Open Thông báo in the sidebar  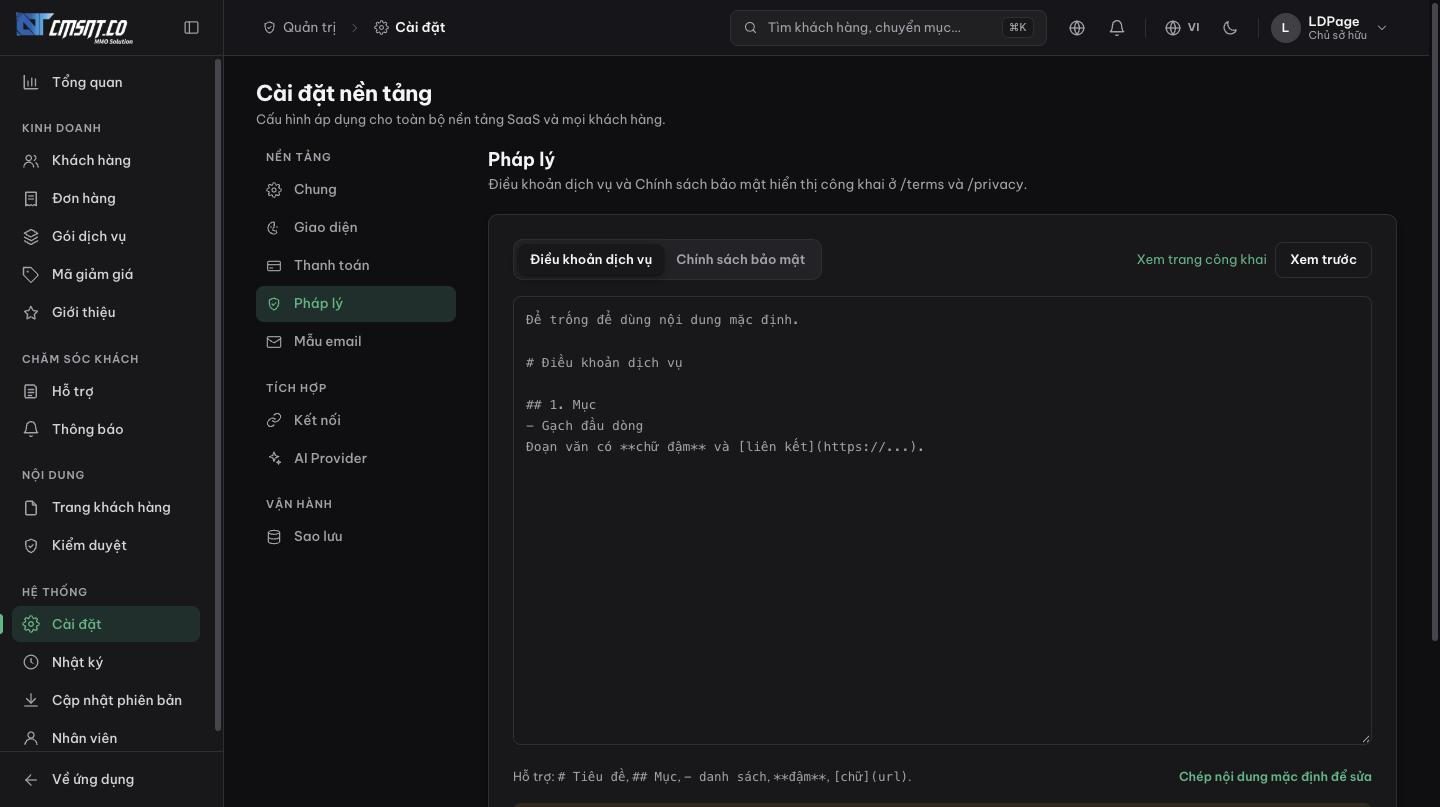tap(106, 429)
